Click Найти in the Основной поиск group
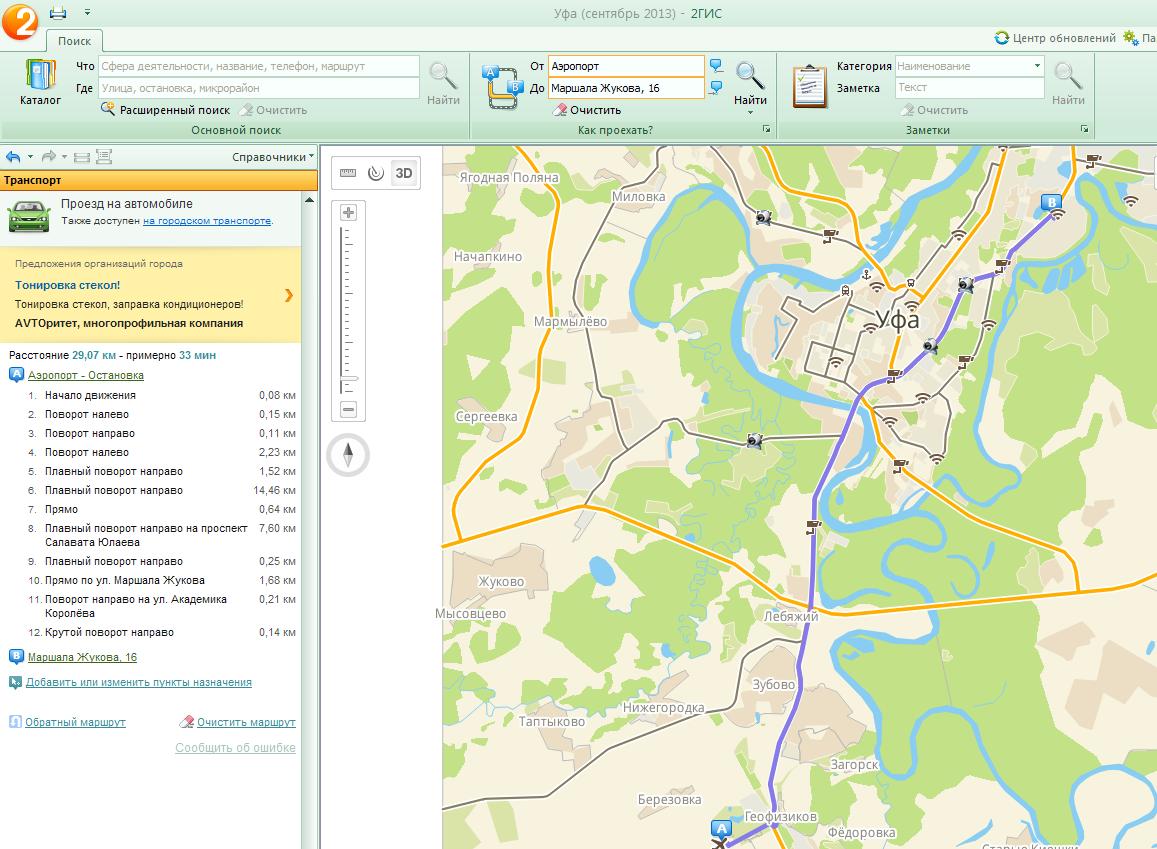The height and width of the screenshot is (849, 1157). (443, 83)
